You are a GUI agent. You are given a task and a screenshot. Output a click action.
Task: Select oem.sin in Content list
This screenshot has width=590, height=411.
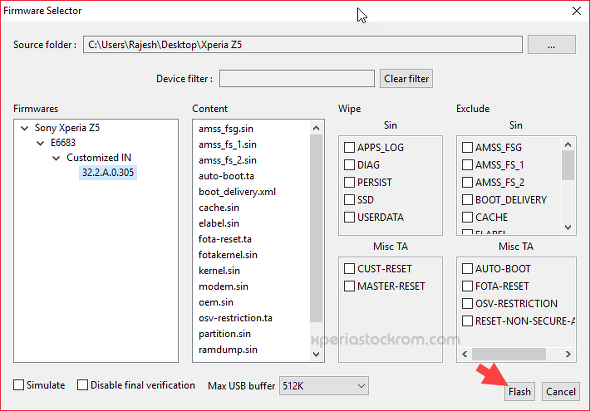pyautogui.click(x=216, y=303)
